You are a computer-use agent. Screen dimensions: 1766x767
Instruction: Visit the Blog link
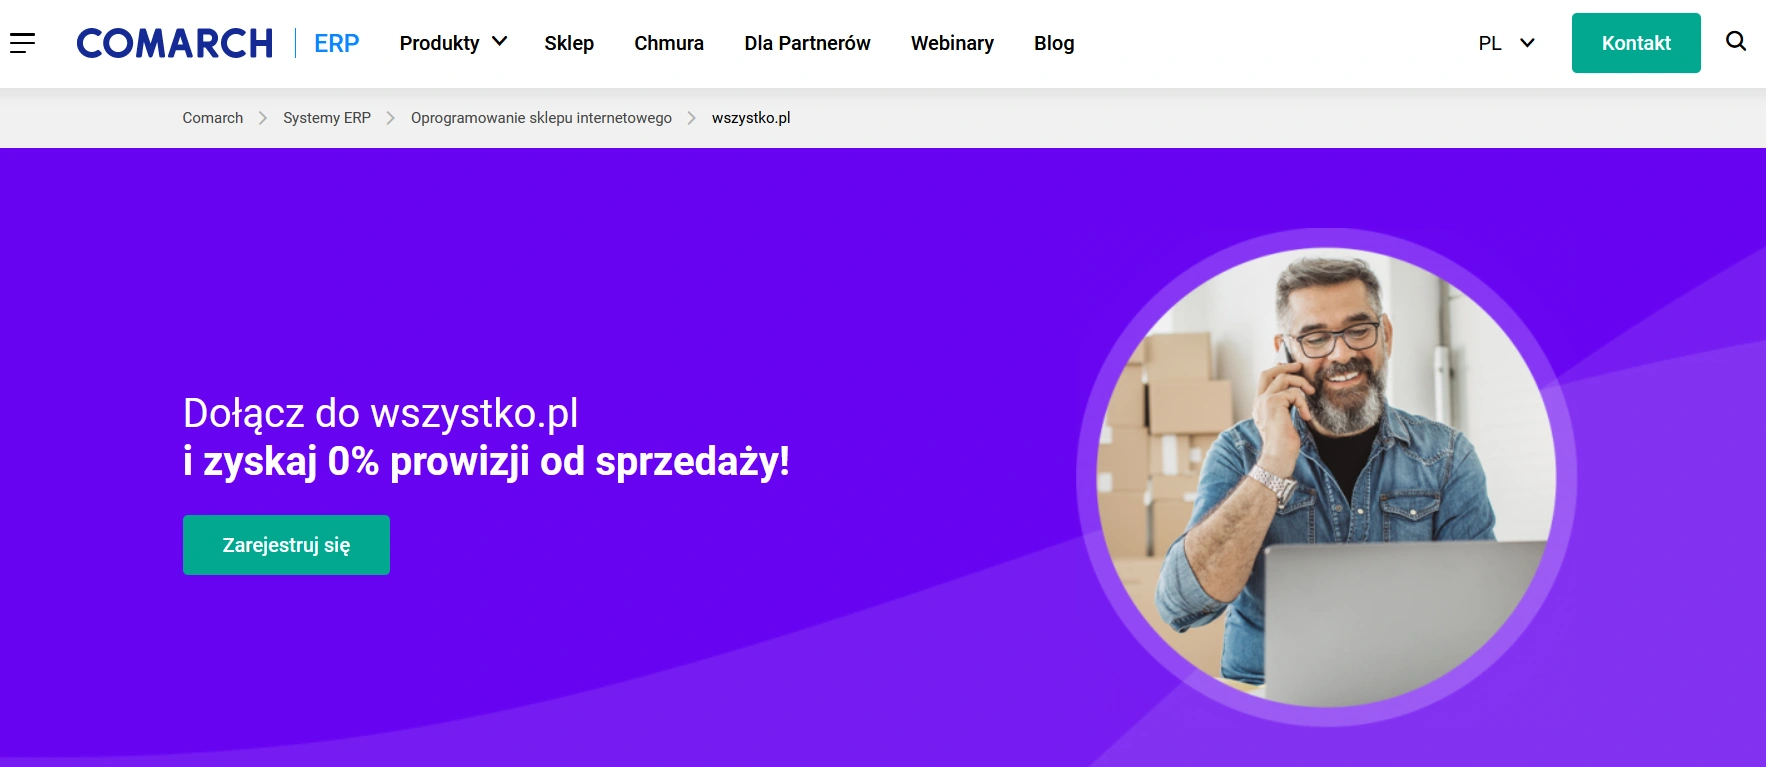[x=1054, y=43]
